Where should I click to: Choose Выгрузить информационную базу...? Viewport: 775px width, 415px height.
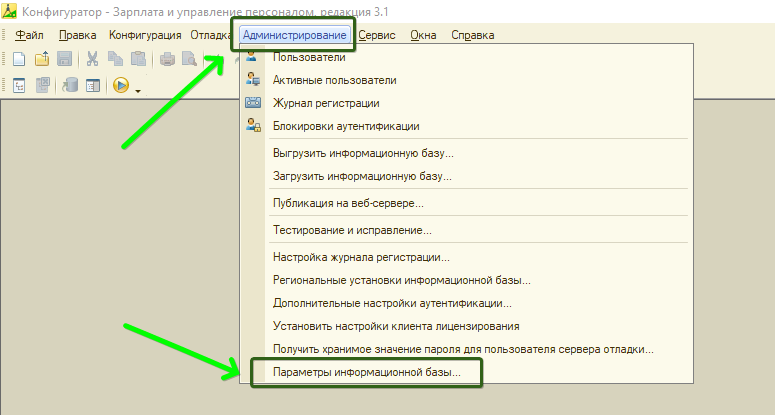[x=466, y=153]
